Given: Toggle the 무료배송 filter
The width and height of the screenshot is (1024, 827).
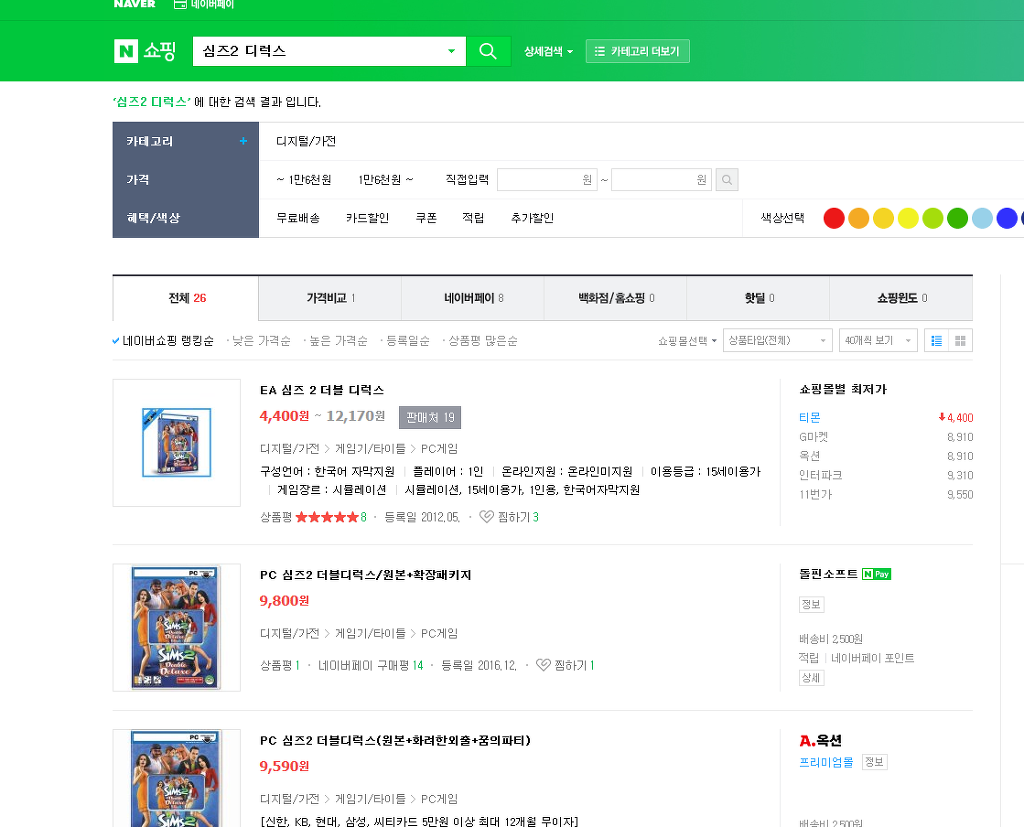Looking at the screenshot, I should [298, 218].
